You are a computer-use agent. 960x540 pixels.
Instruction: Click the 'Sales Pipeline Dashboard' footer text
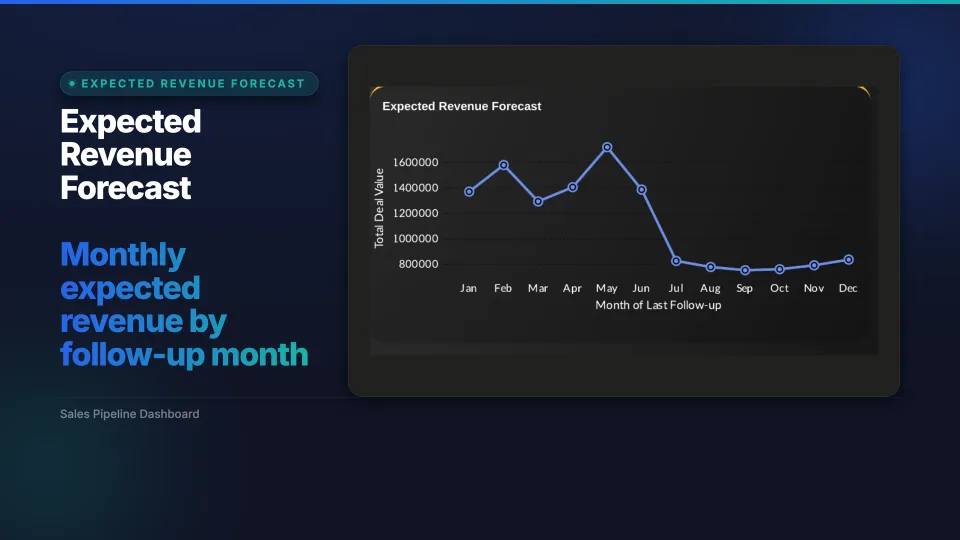point(130,414)
